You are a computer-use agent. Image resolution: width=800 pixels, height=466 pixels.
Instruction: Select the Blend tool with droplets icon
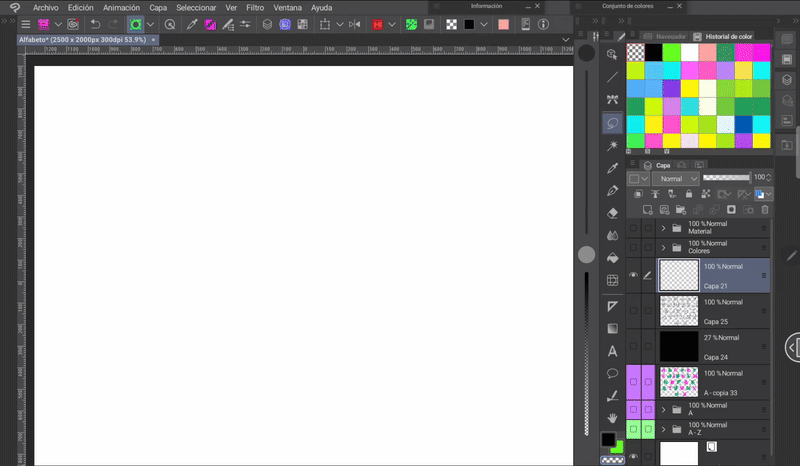(612, 235)
